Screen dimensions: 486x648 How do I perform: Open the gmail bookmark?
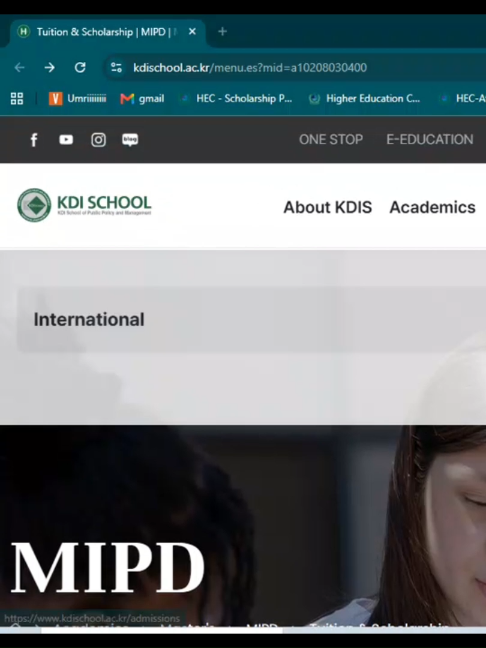tap(142, 98)
